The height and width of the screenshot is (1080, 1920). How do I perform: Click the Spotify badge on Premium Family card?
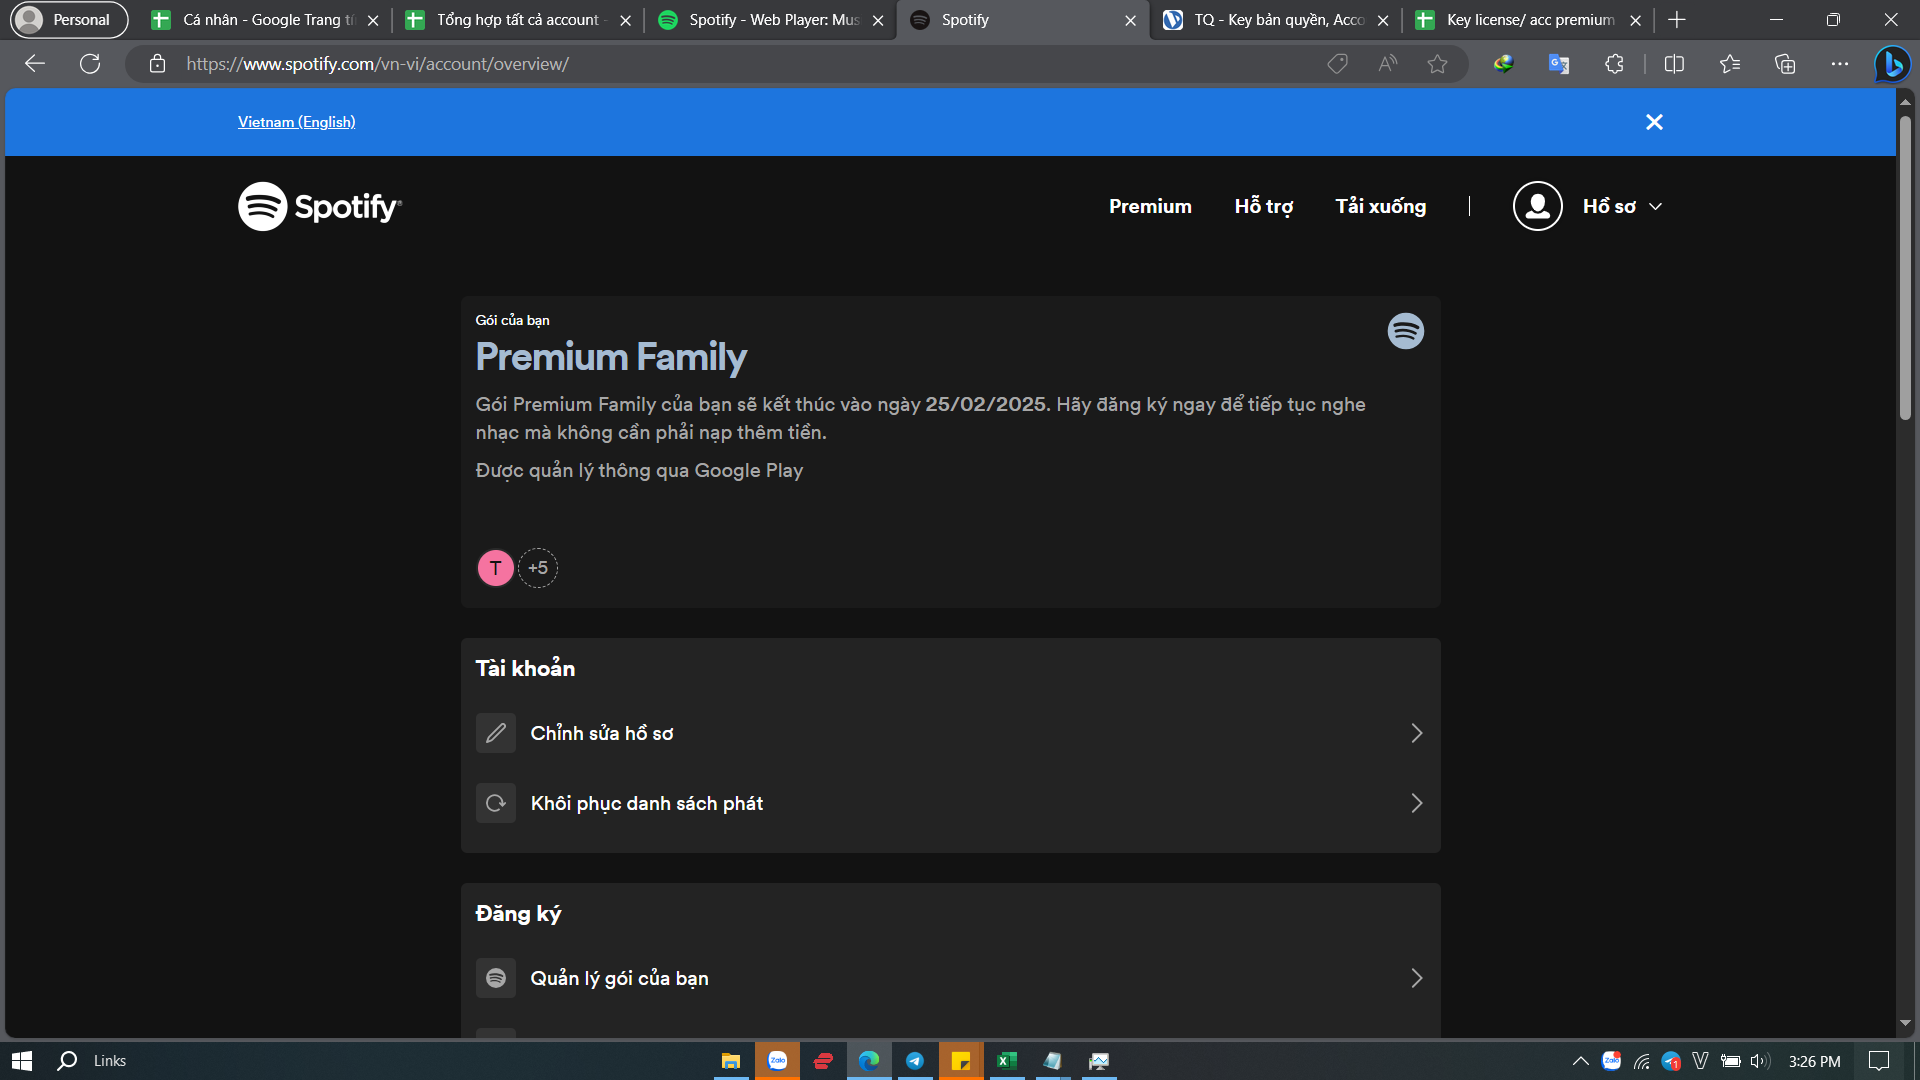point(1406,331)
